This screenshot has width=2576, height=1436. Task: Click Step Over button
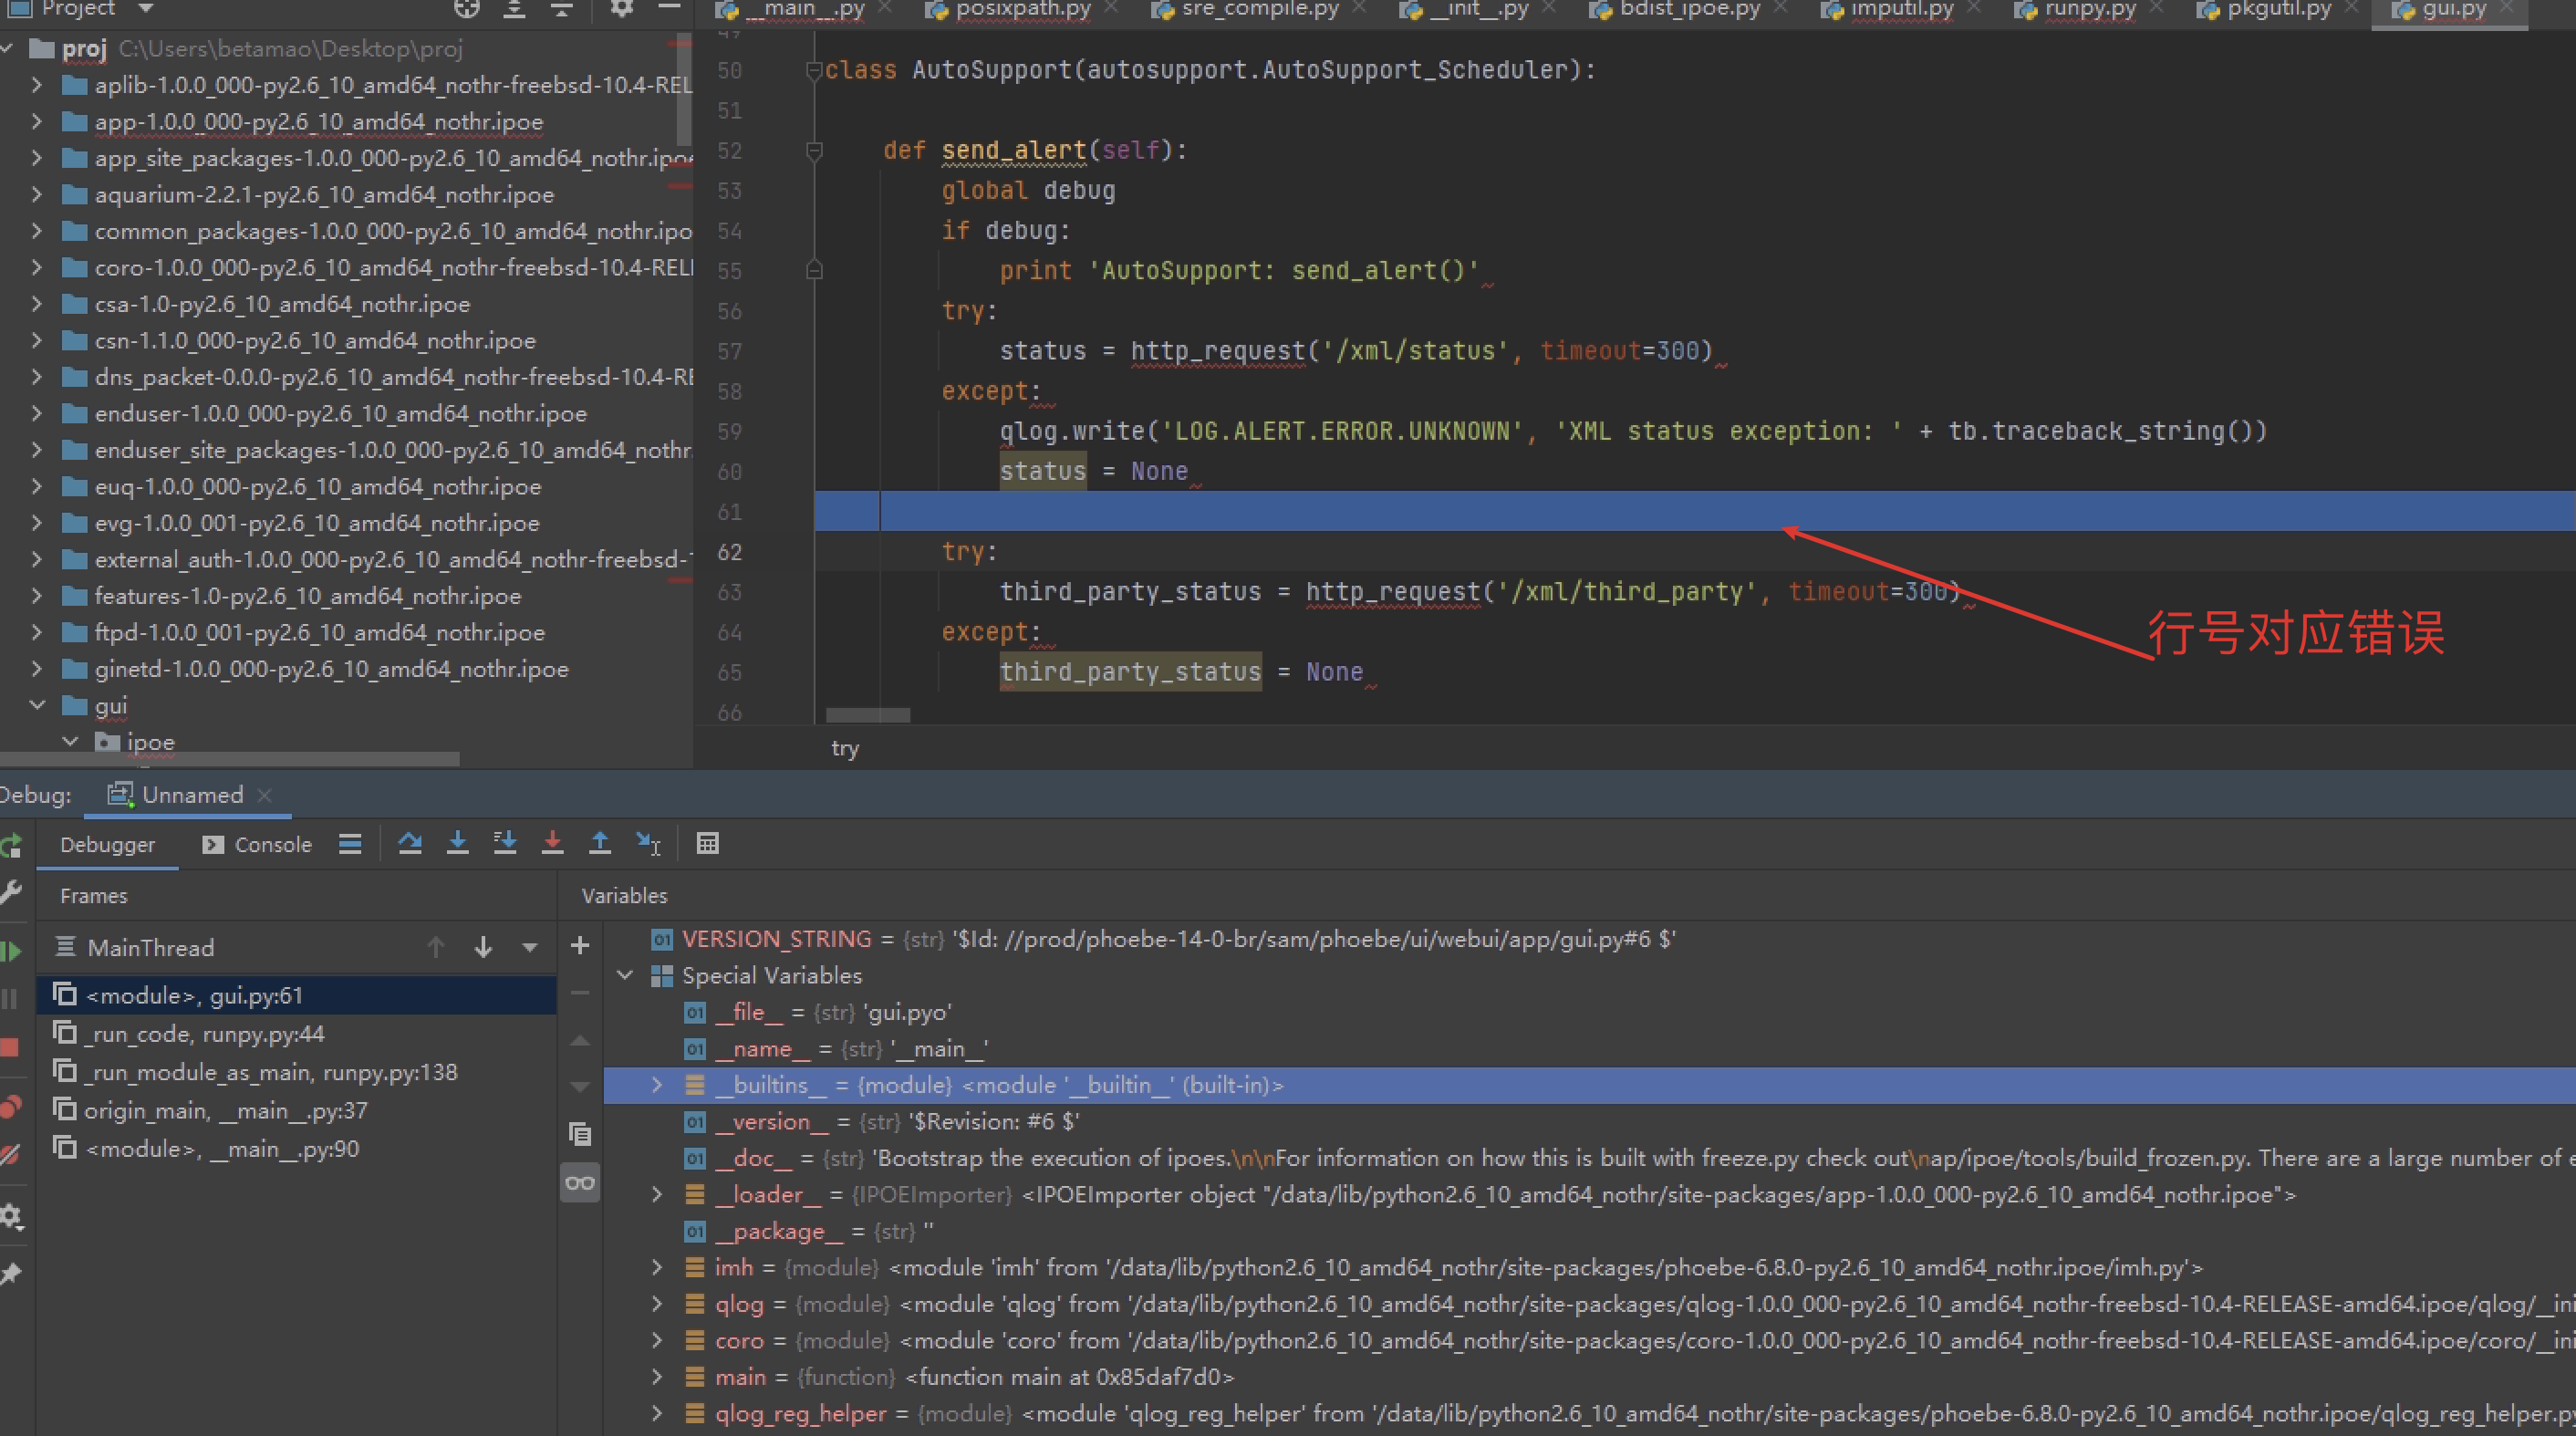coord(410,843)
